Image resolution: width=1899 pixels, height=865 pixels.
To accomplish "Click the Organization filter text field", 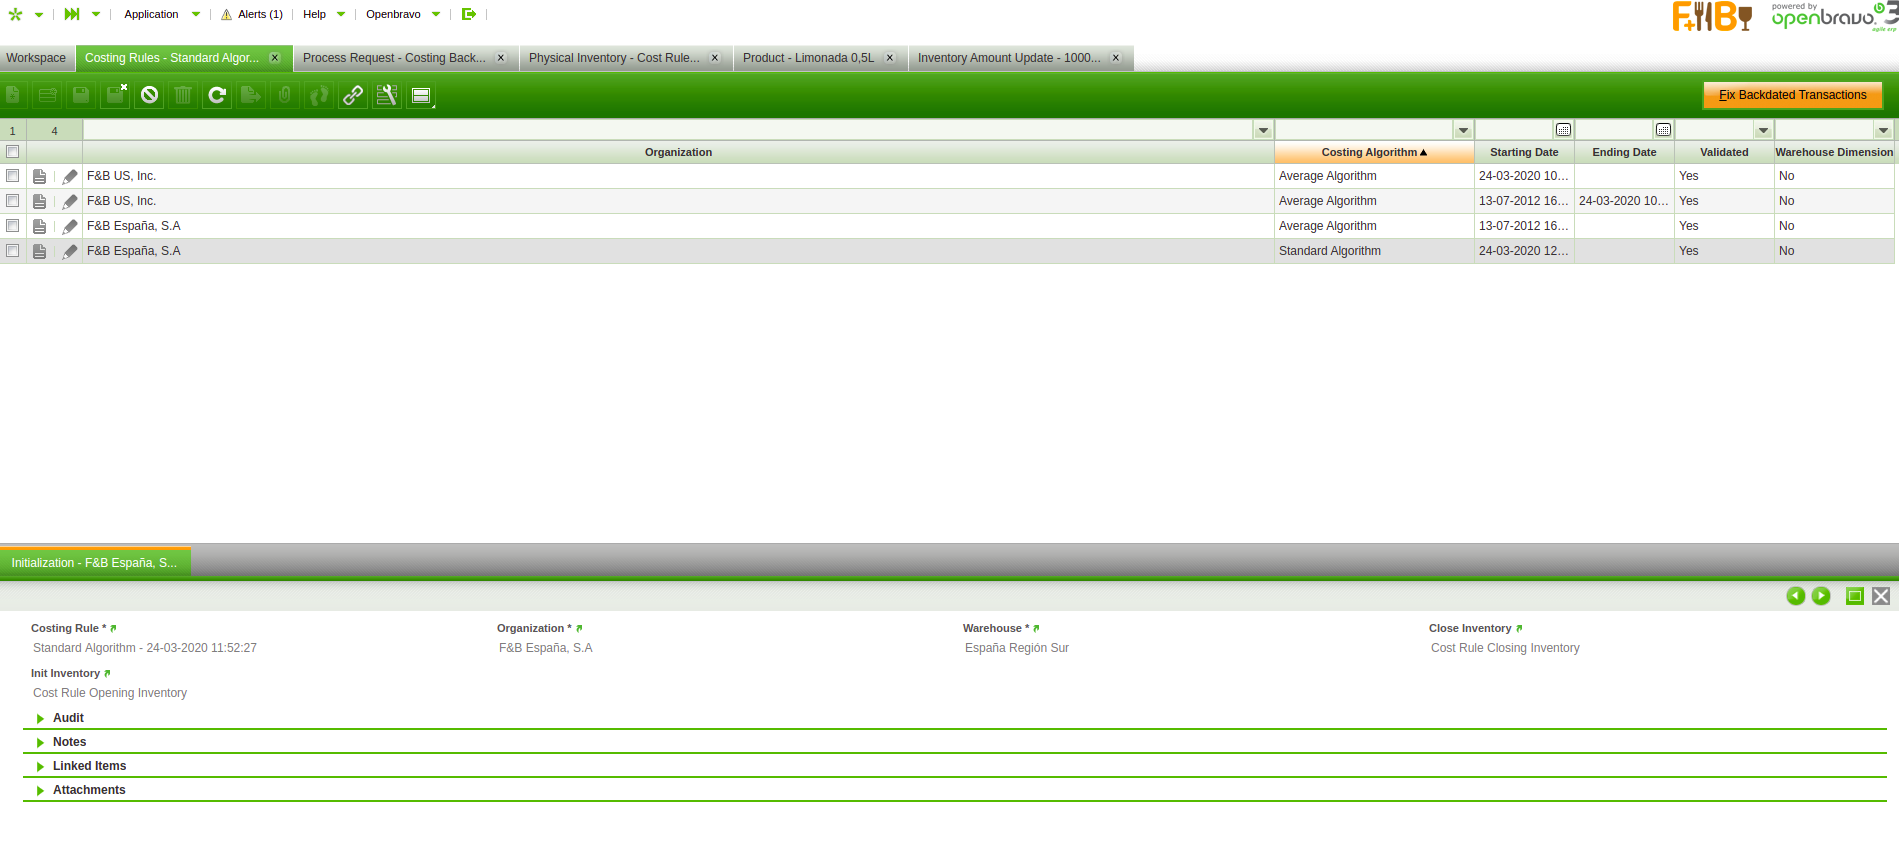I will 668,130.
